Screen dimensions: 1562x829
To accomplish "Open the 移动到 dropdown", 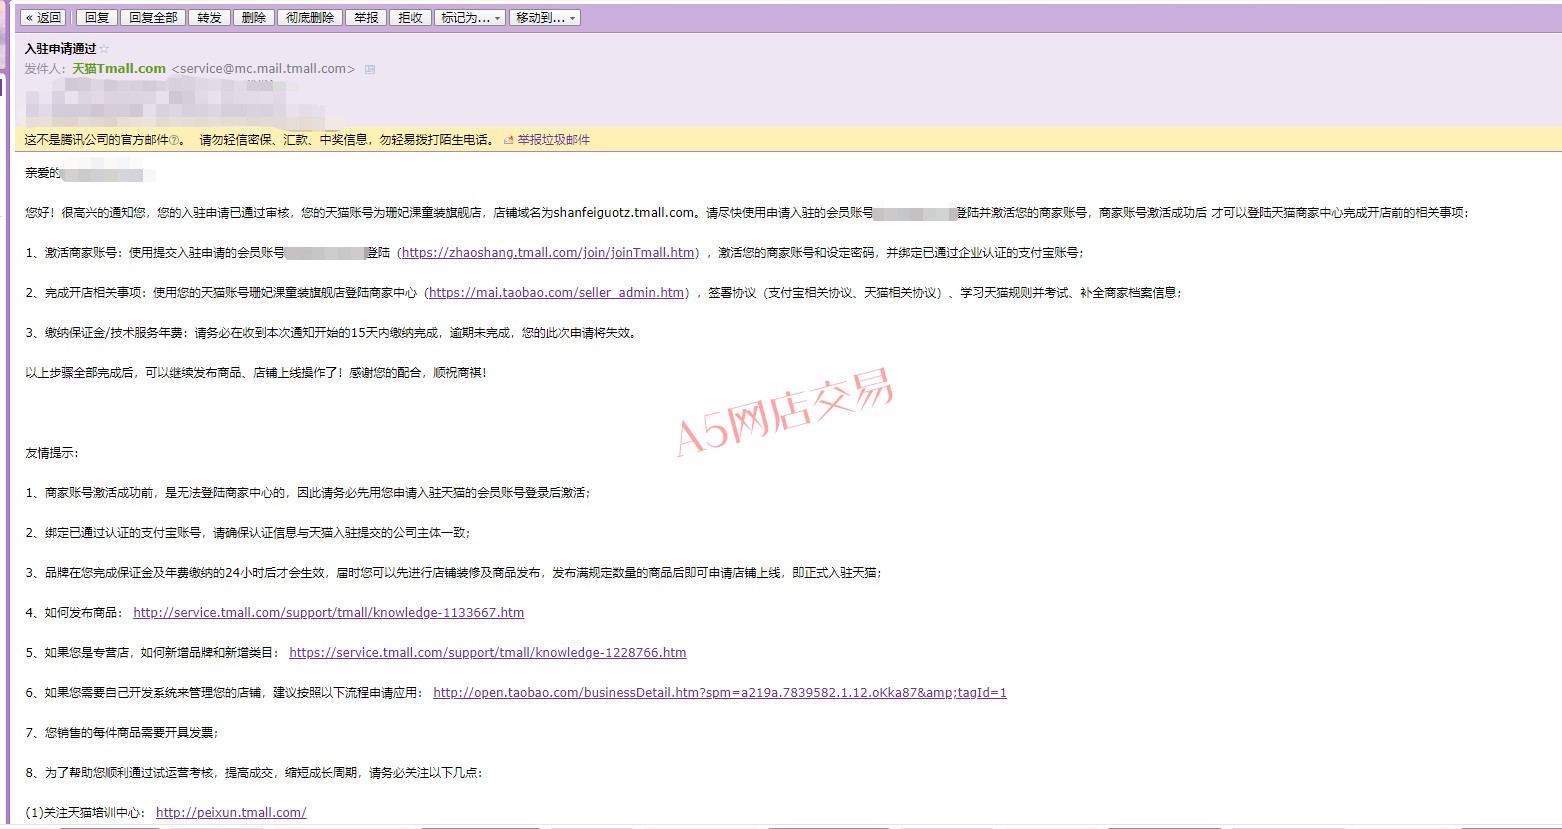I will (x=545, y=17).
